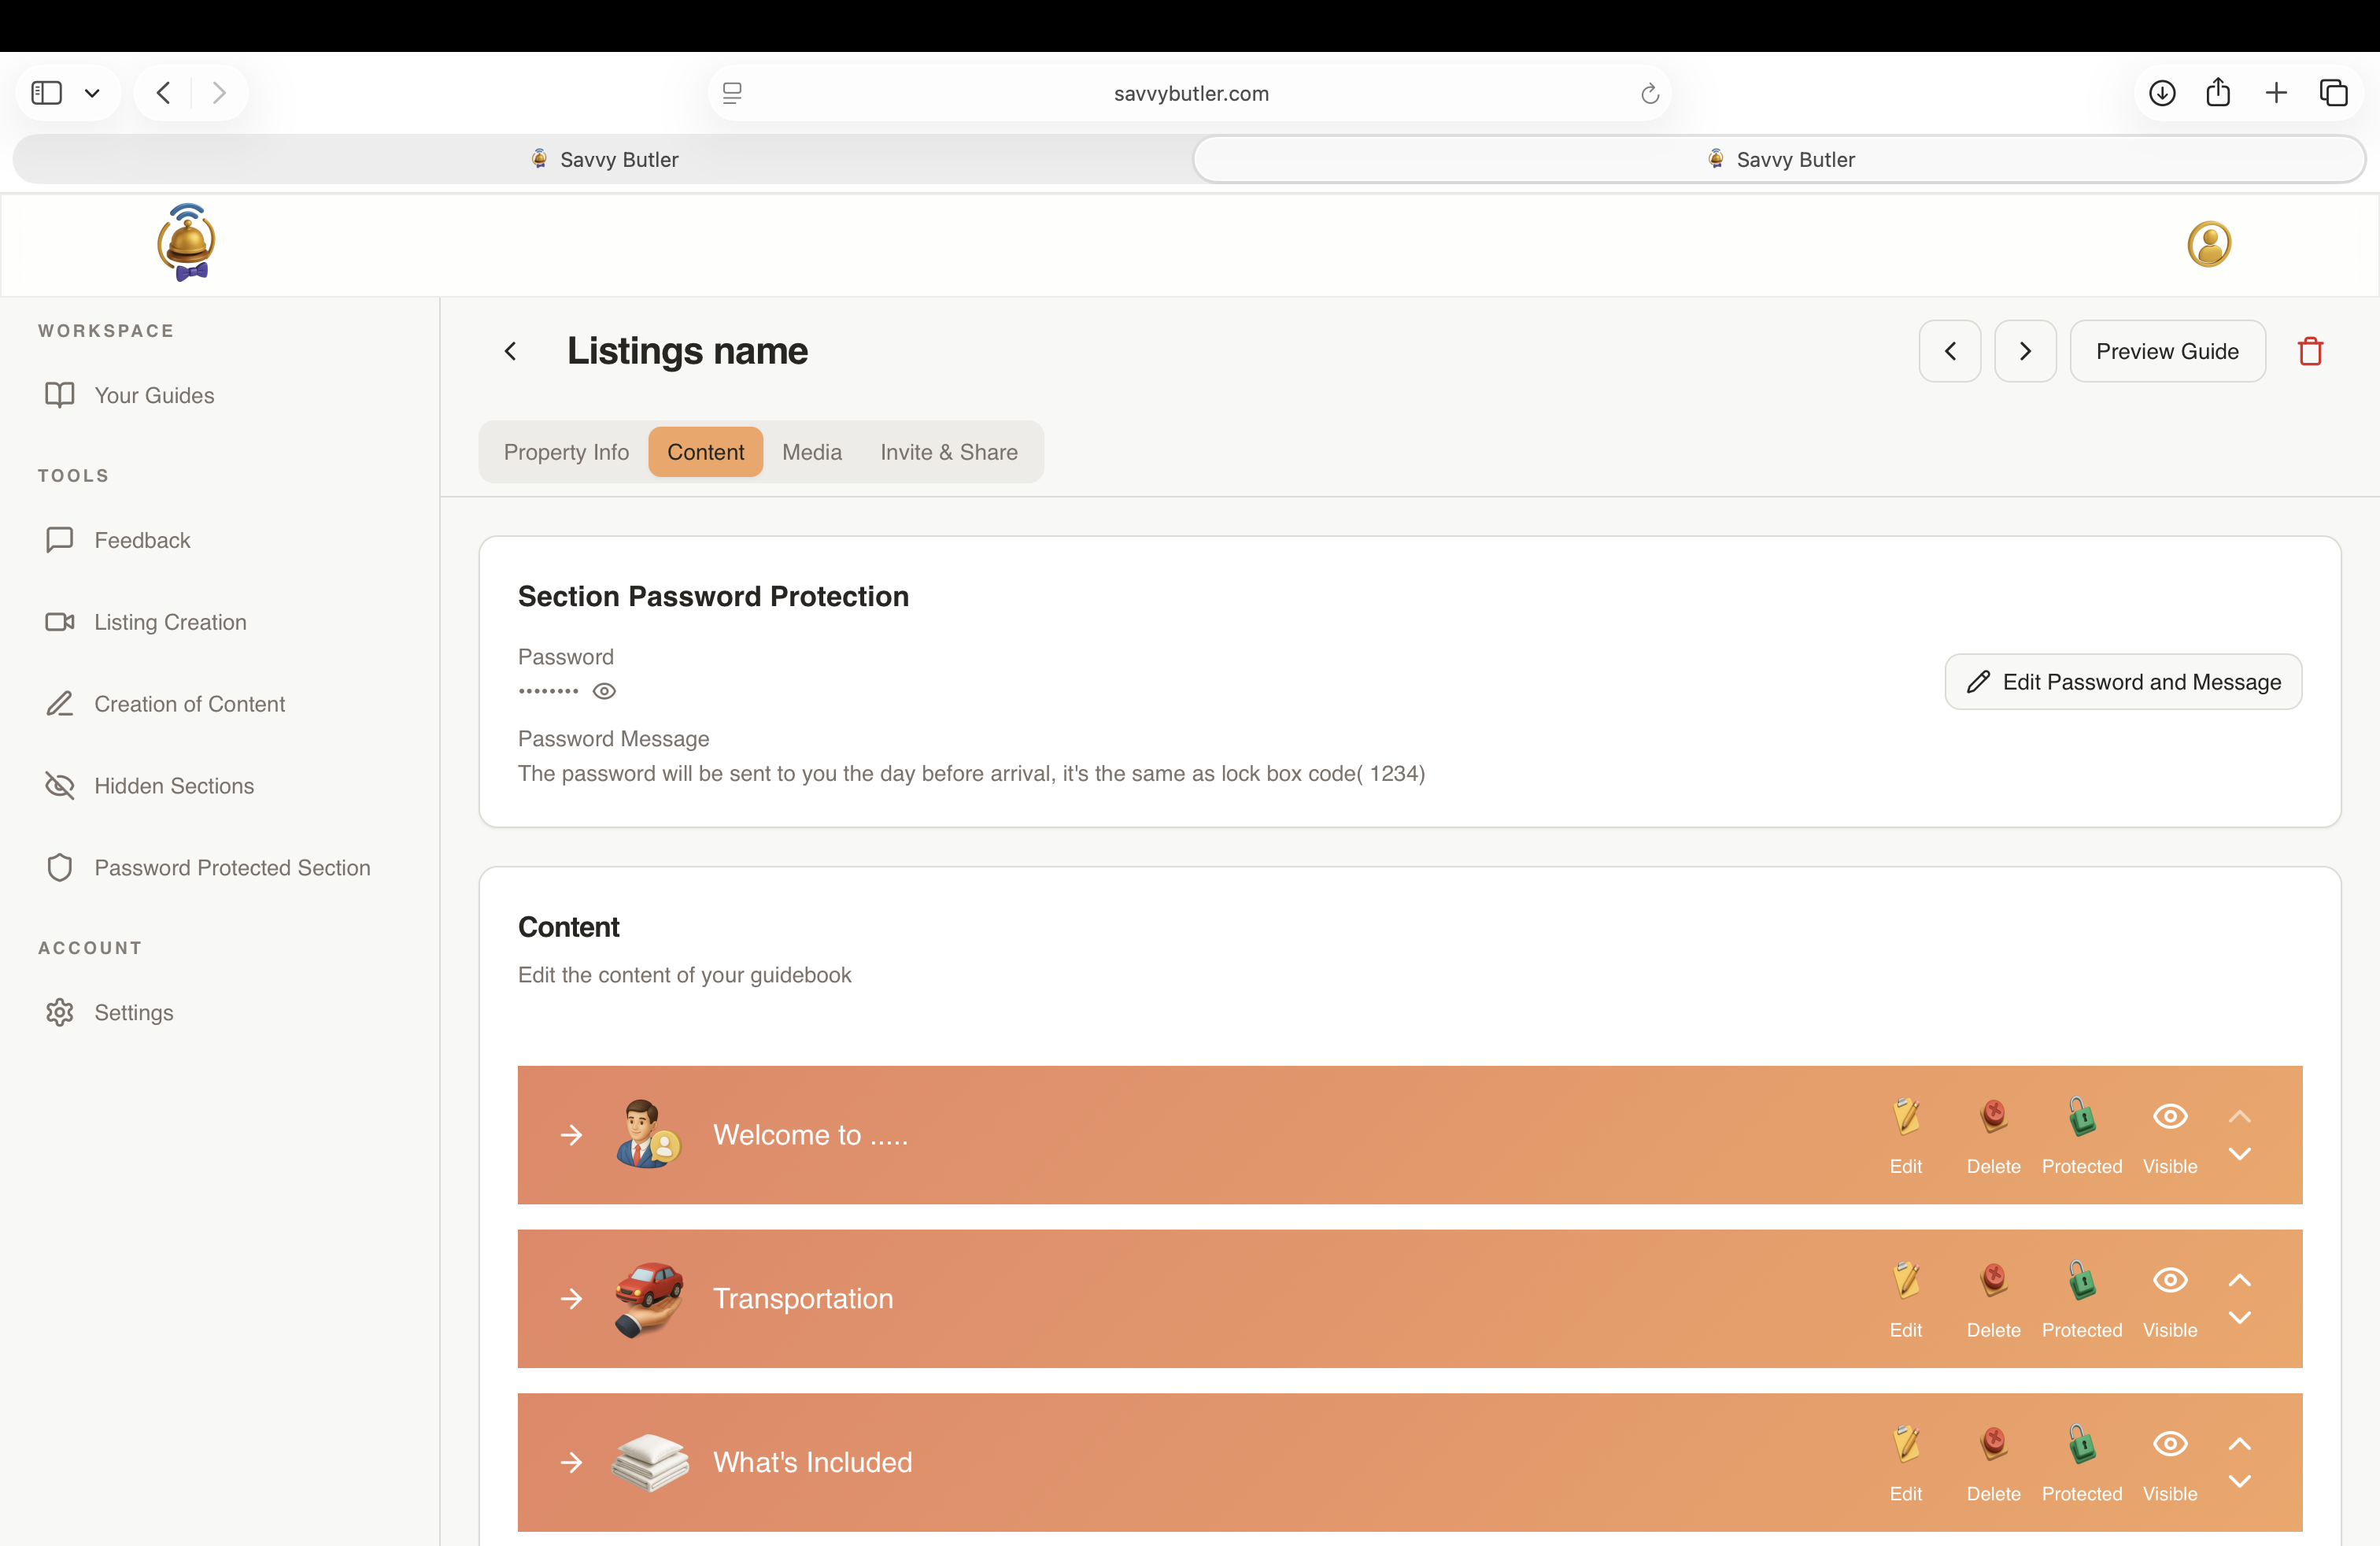
Task: Click Edit Password and Message button
Action: [2122, 682]
